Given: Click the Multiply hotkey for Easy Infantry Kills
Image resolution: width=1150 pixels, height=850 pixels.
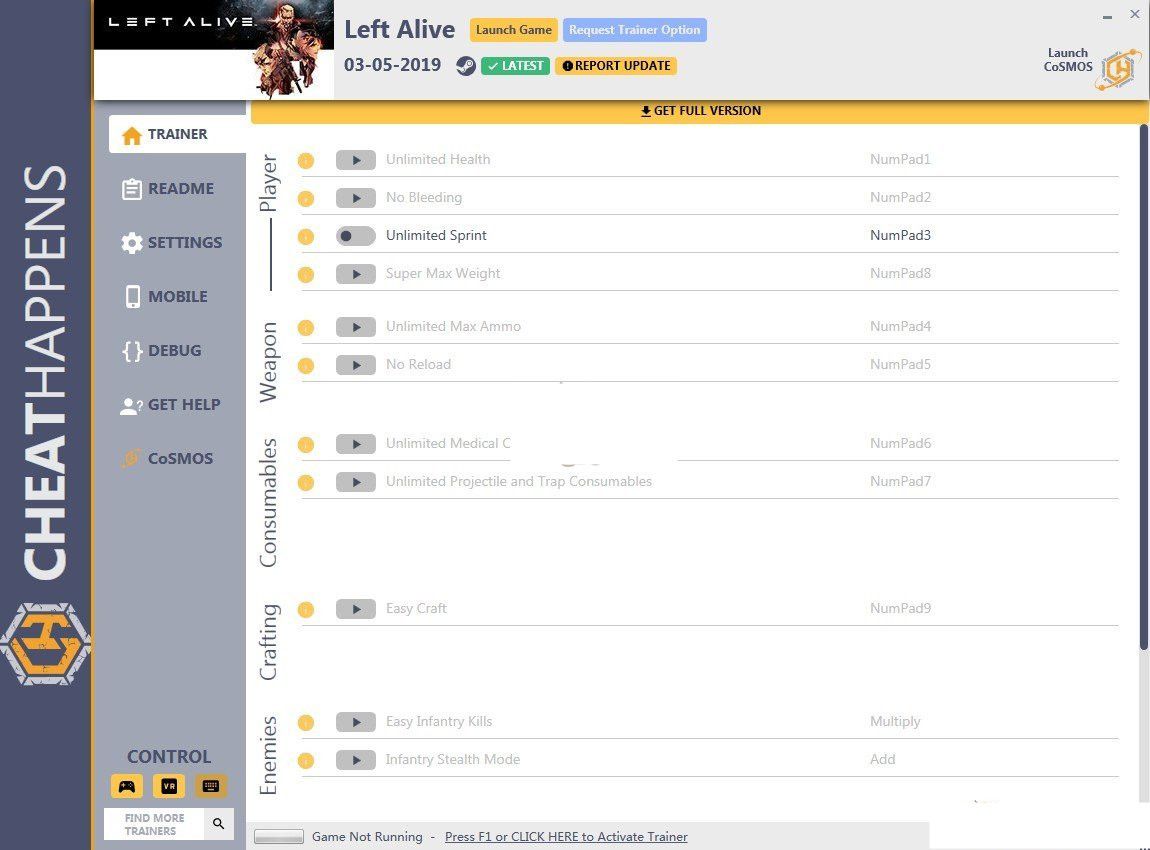Looking at the screenshot, I should point(895,722).
